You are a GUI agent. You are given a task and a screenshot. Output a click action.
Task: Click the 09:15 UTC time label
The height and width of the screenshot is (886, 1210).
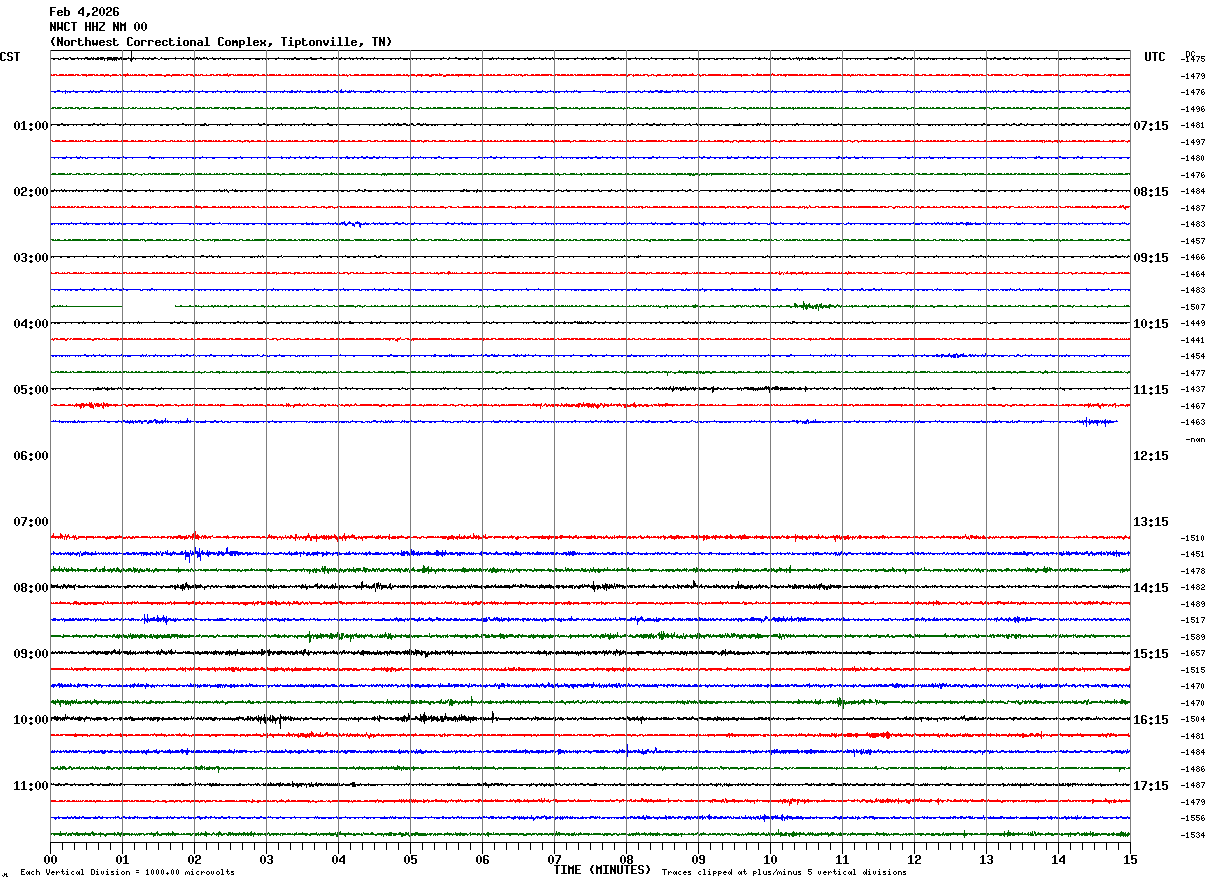[1151, 258]
